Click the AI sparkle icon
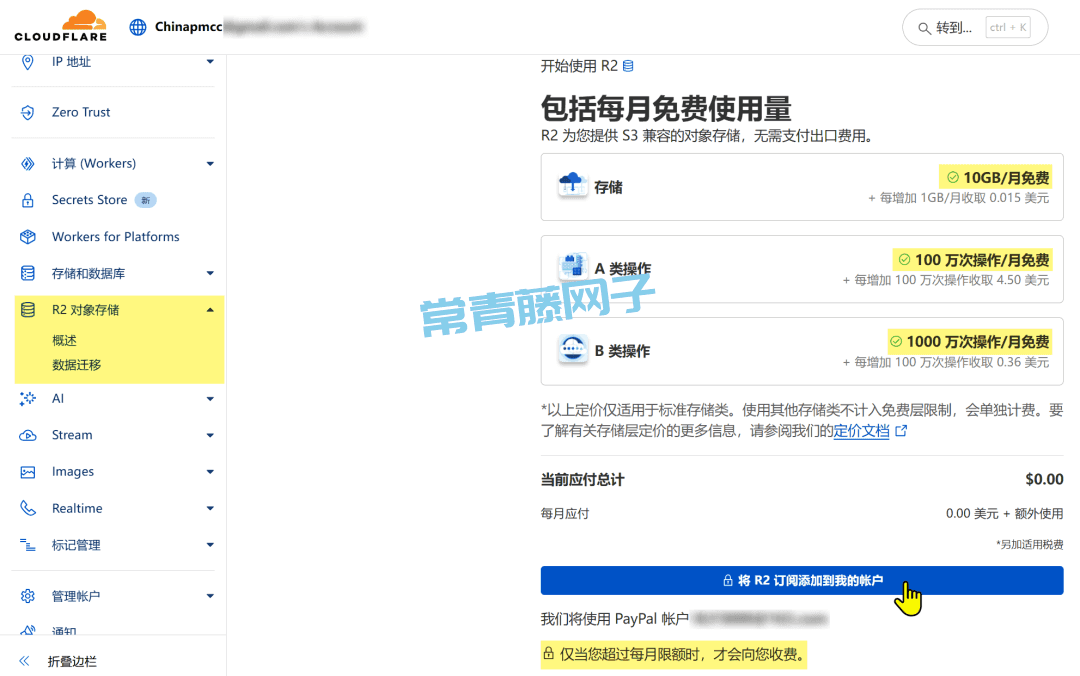This screenshot has width=1080, height=676. (28, 398)
